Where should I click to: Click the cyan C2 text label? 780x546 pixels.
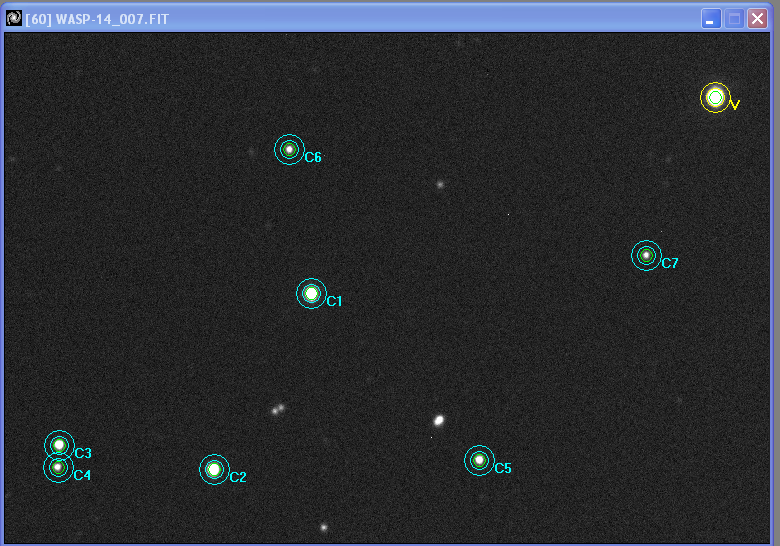(237, 477)
